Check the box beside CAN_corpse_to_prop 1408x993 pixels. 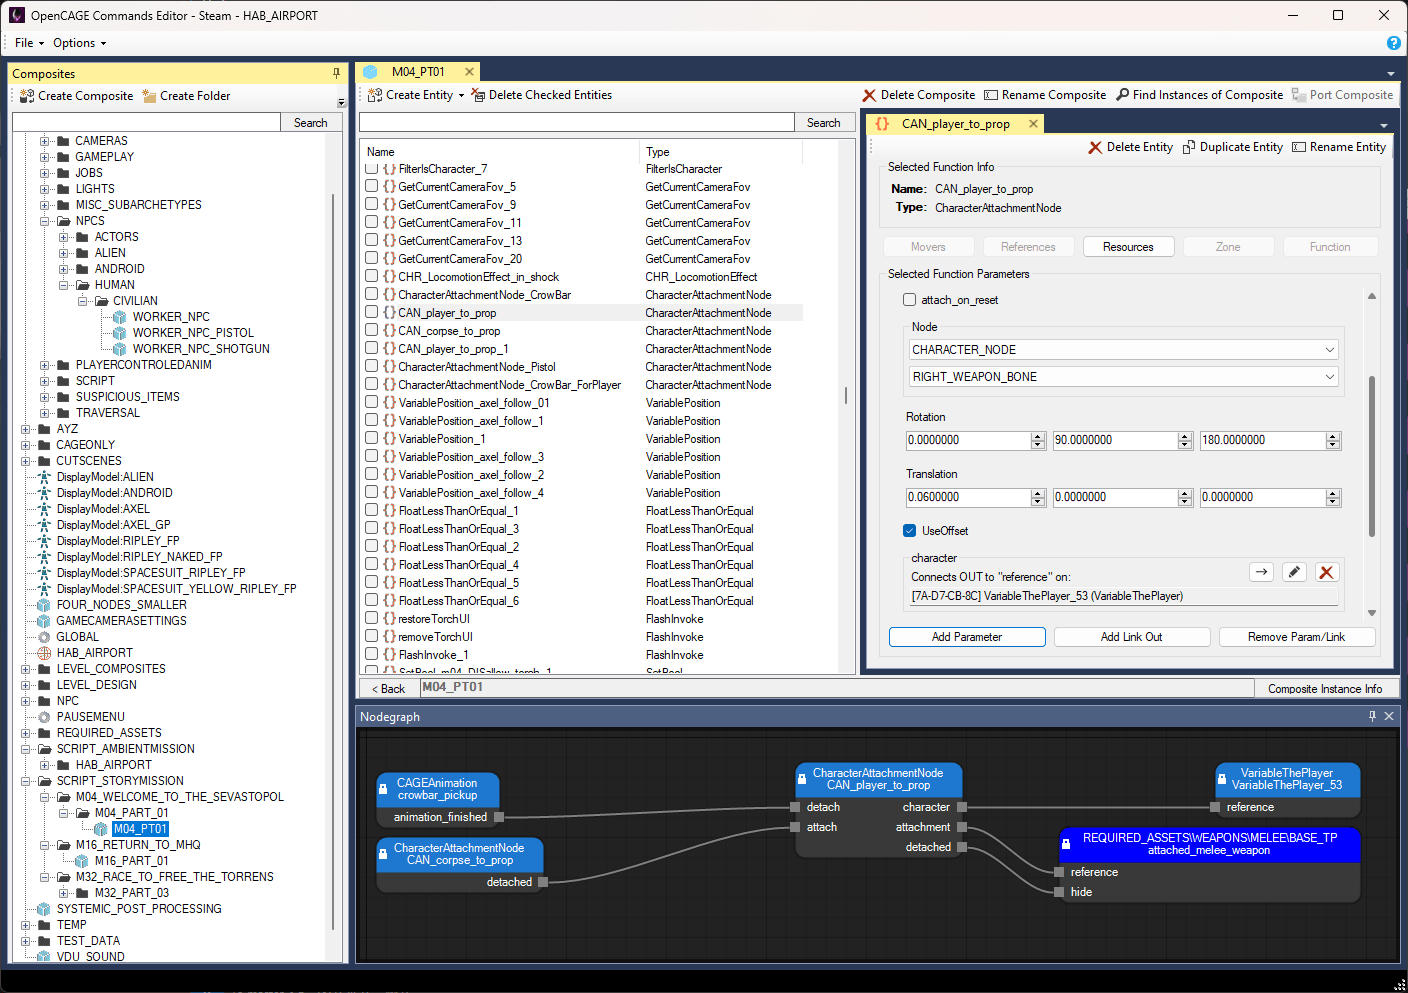371,331
